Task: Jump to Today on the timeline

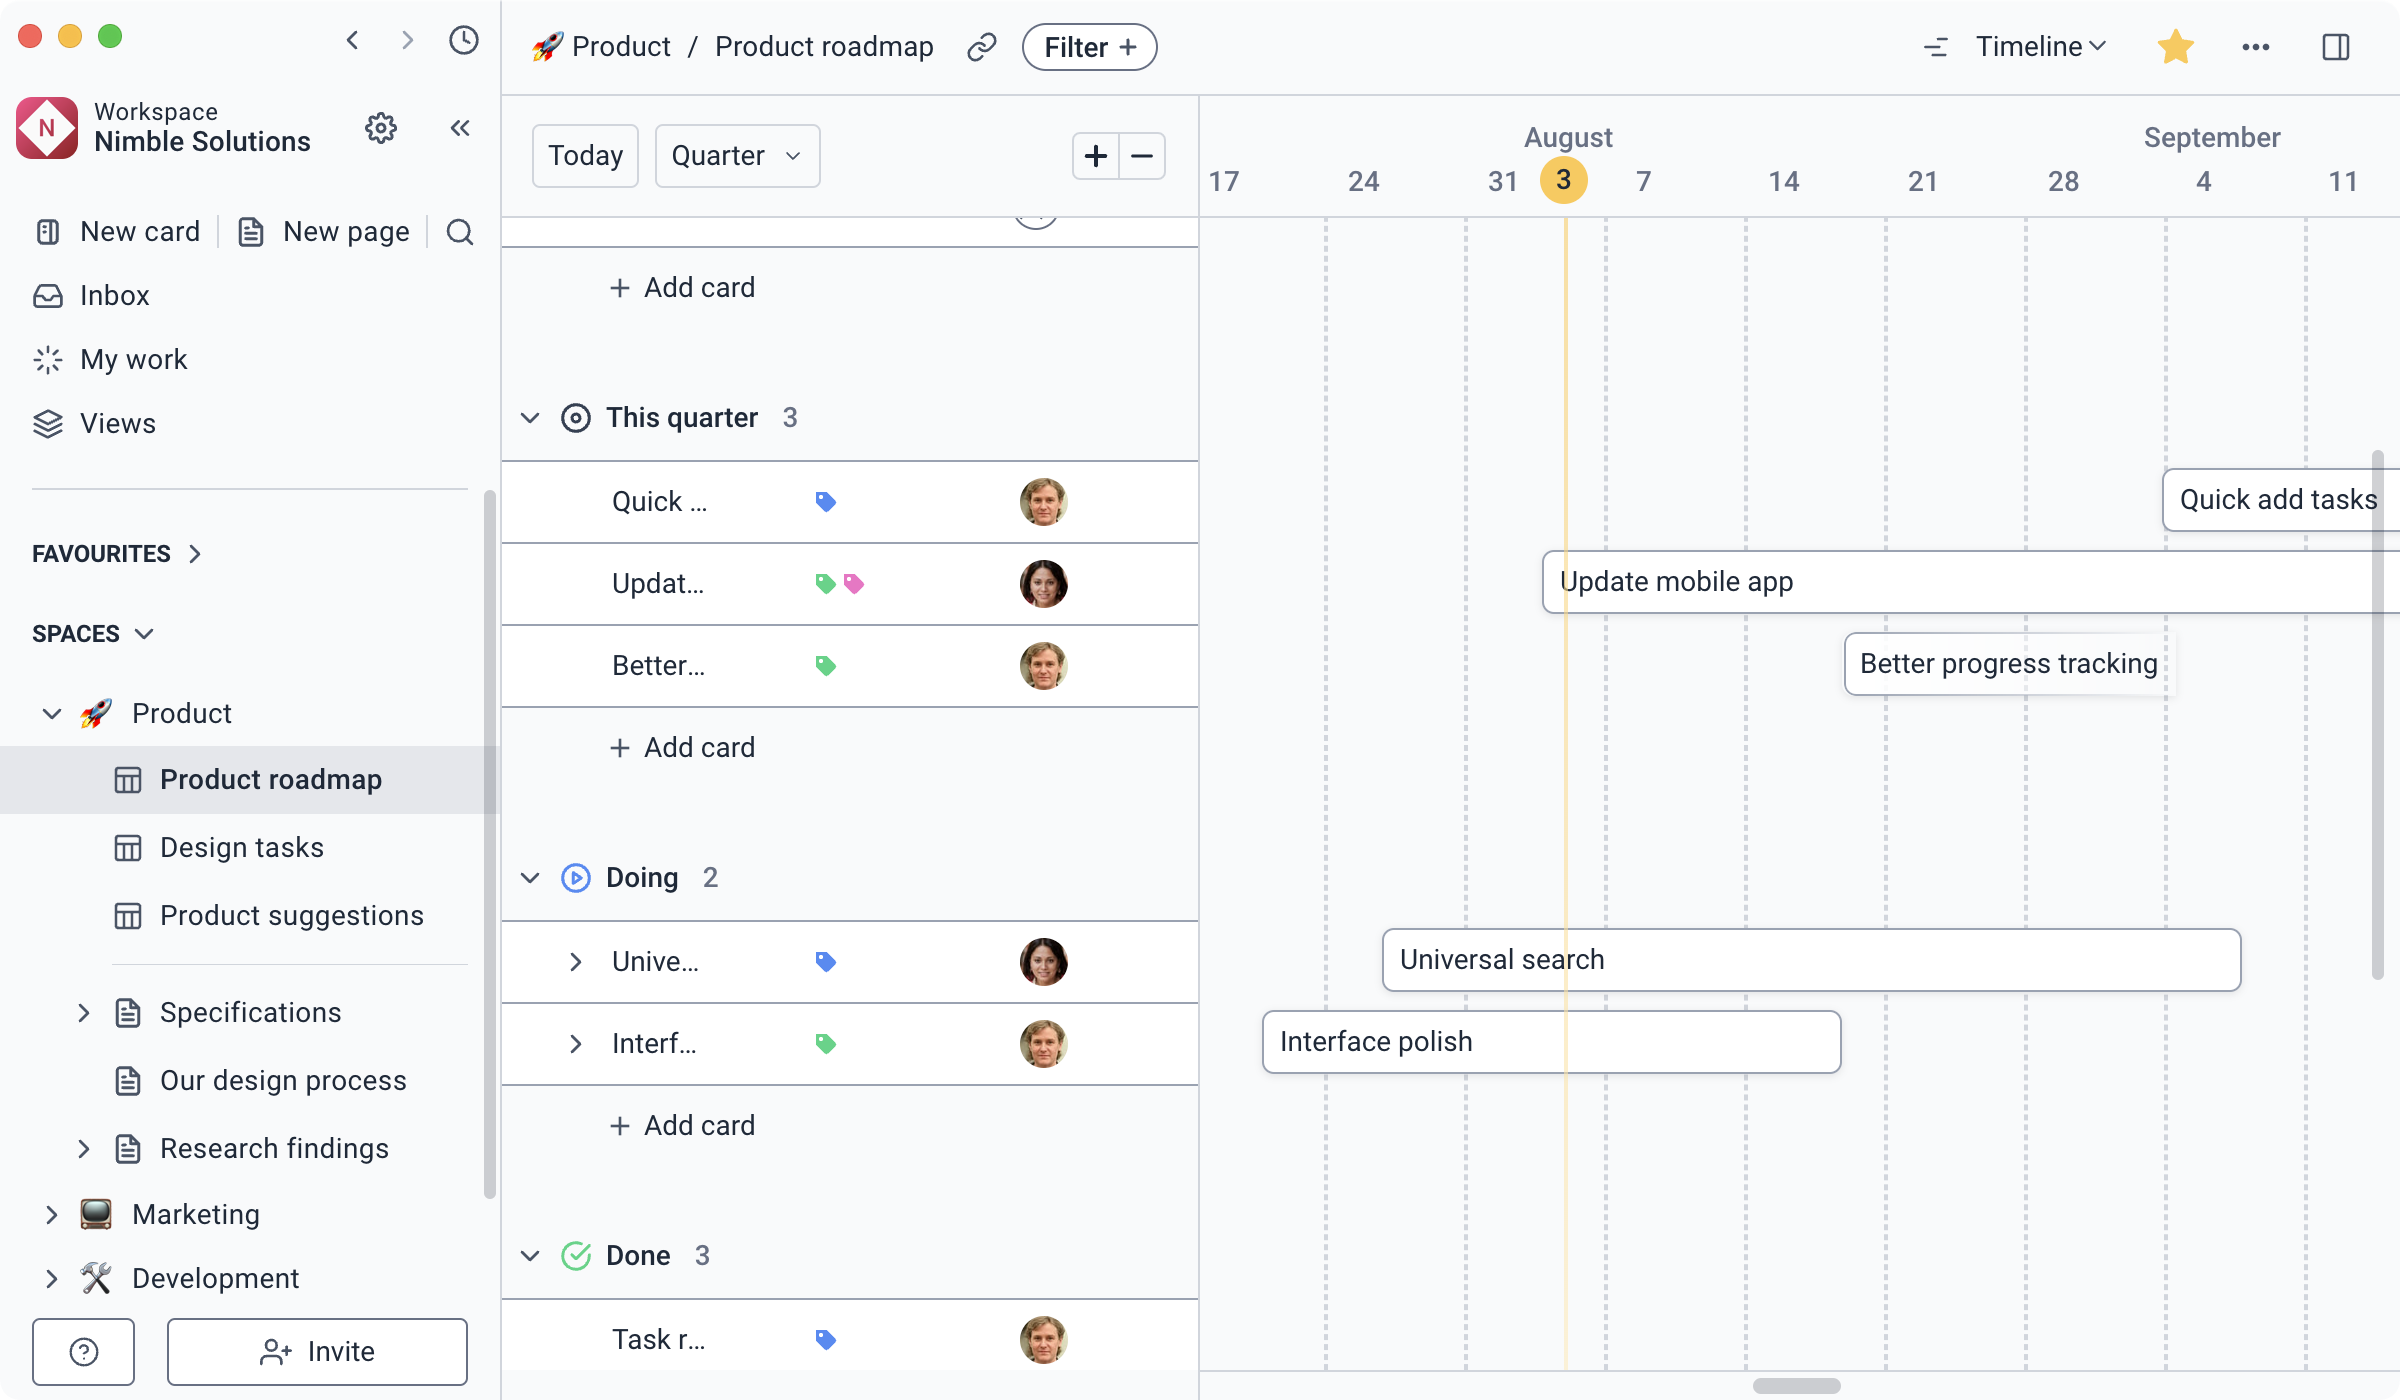Action: point(585,156)
